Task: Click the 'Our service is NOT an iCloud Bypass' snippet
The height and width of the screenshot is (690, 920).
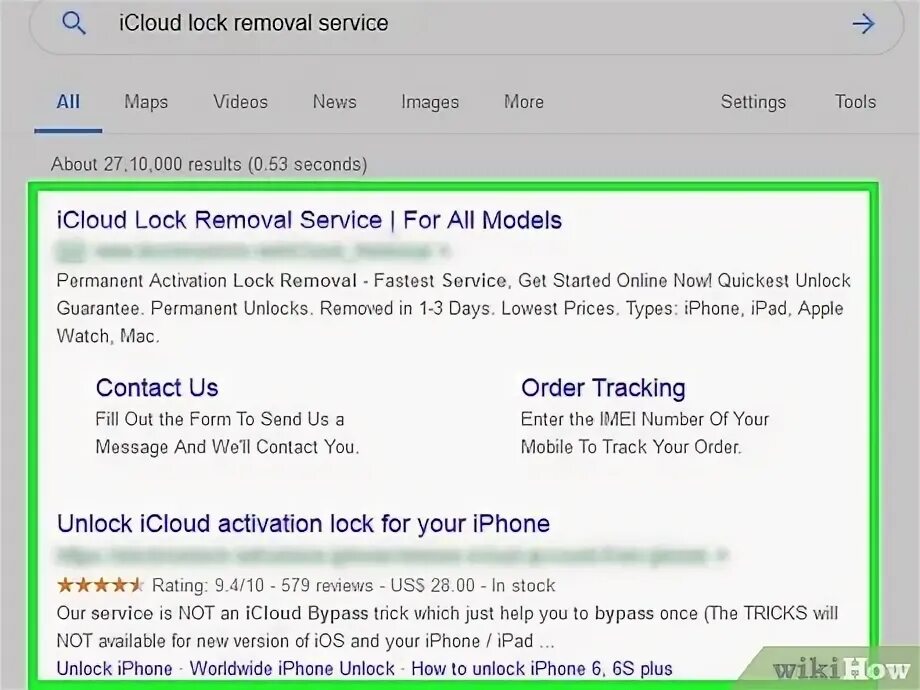Action: pos(447,613)
